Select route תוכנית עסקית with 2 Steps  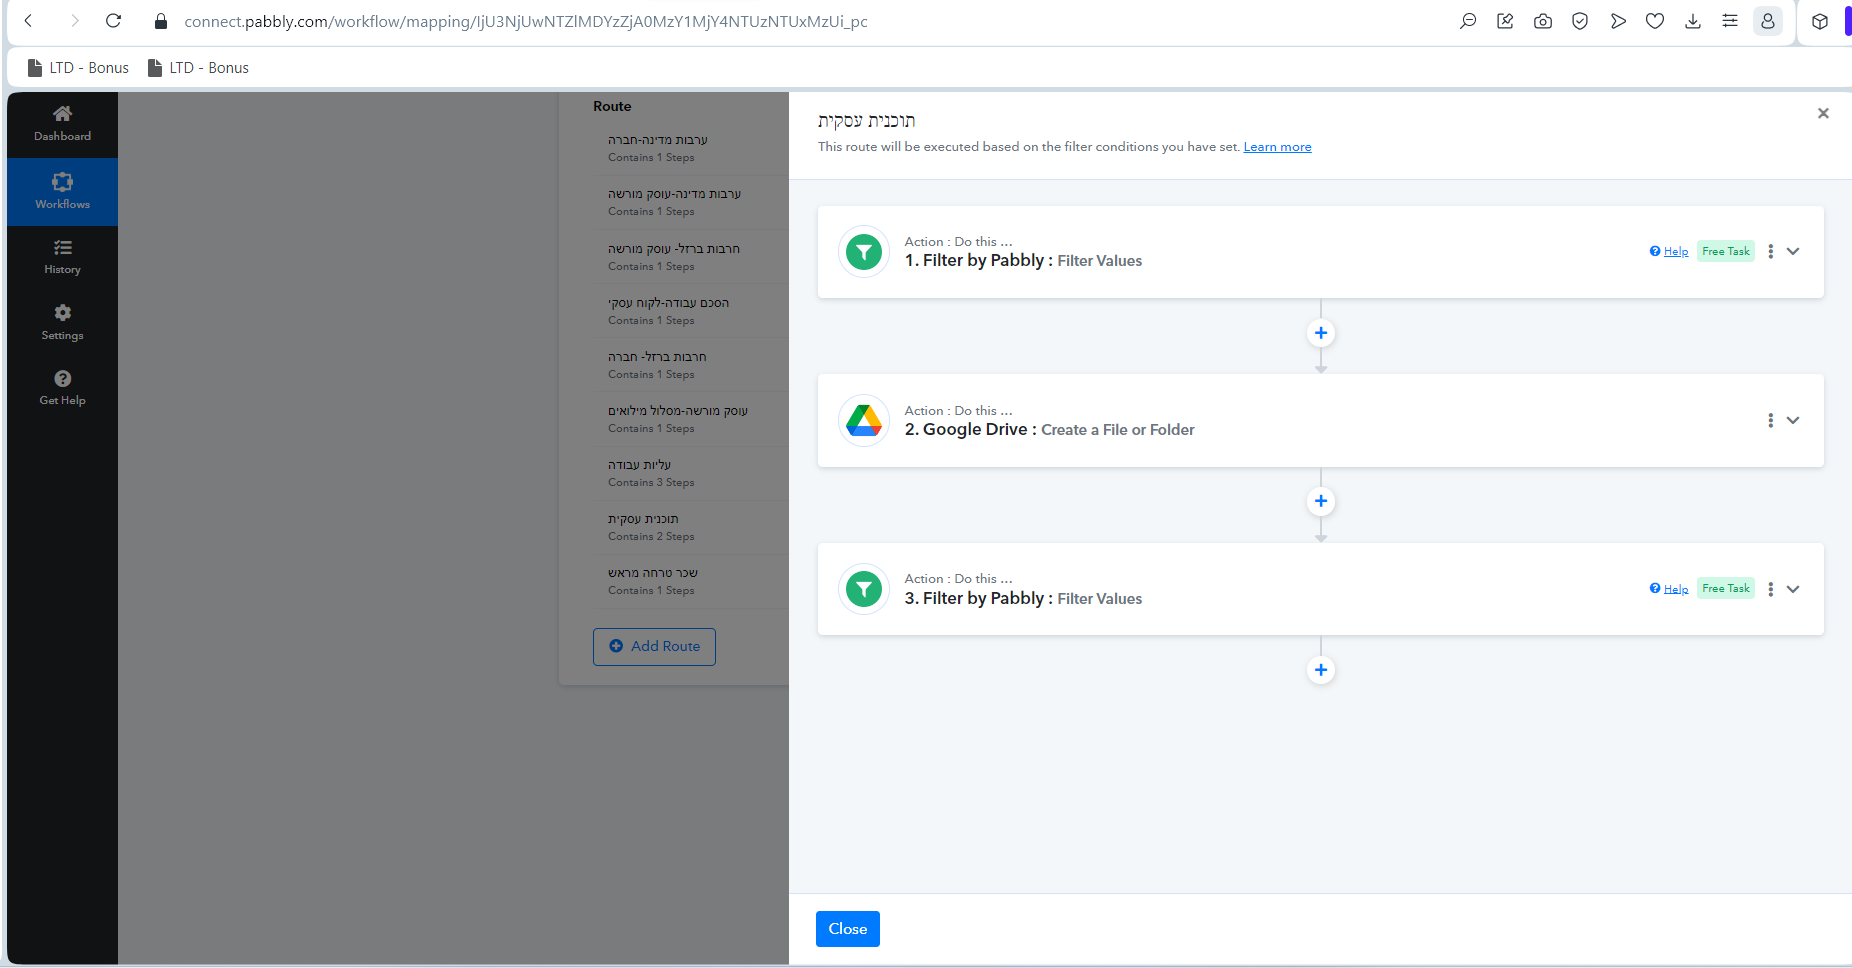(690, 527)
